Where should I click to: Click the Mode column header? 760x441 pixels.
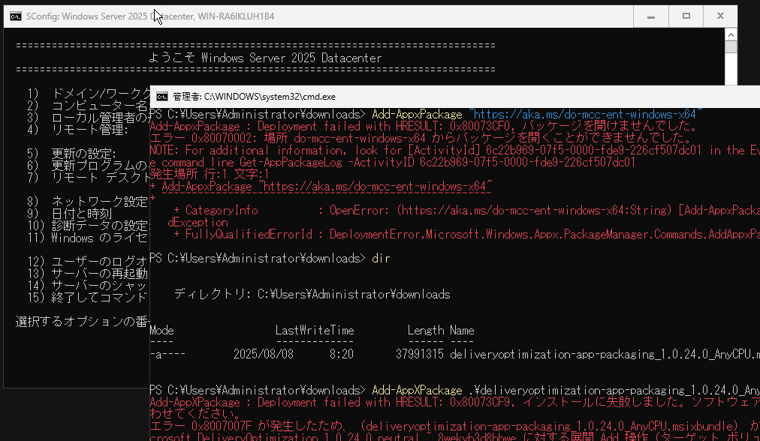coord(162,331)
